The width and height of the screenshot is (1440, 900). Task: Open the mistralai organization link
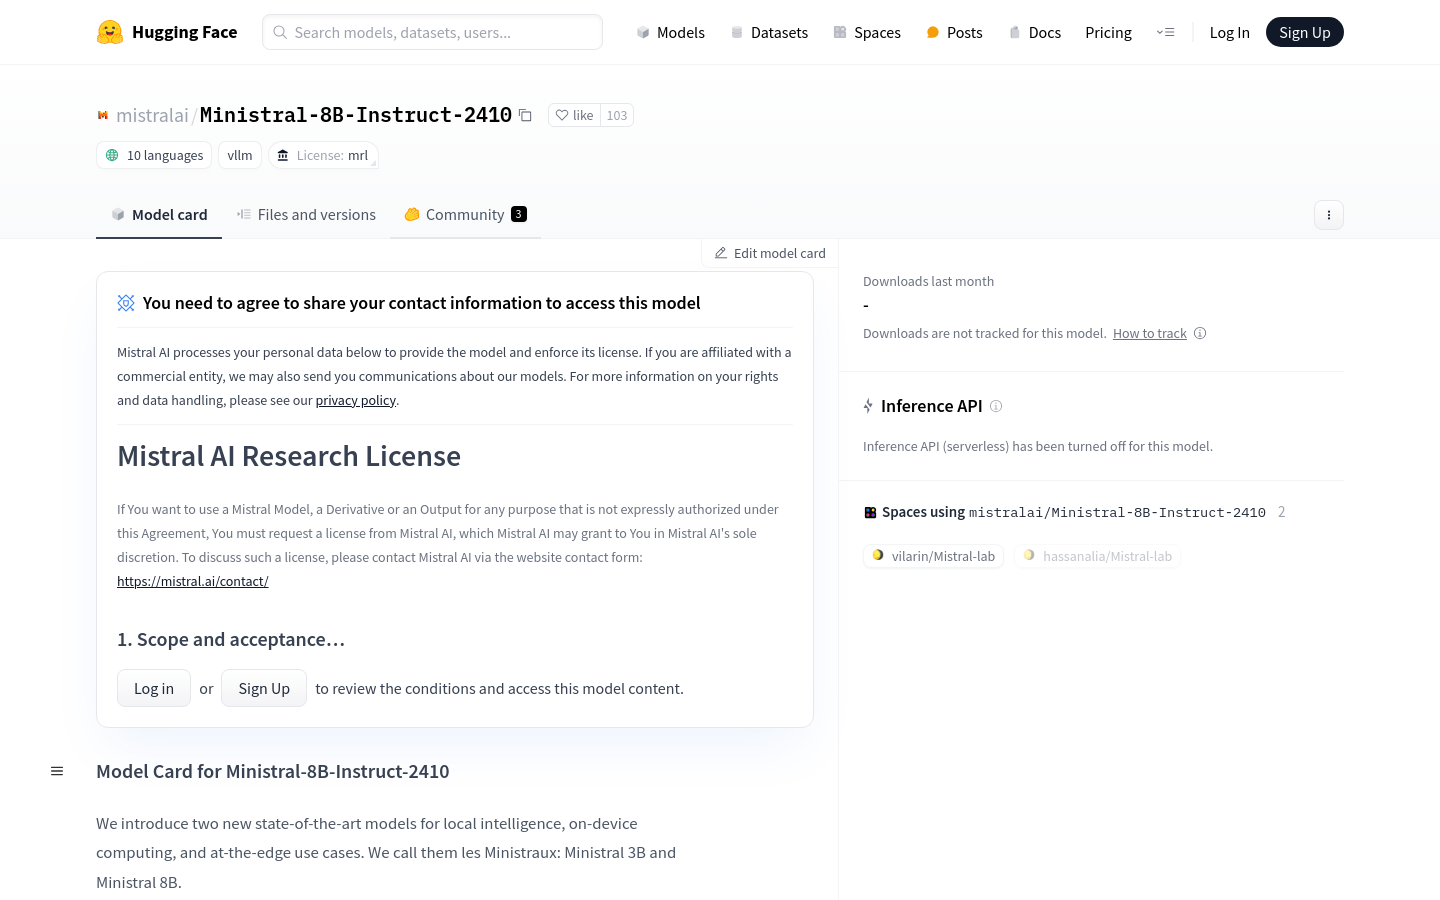[152, 115]
